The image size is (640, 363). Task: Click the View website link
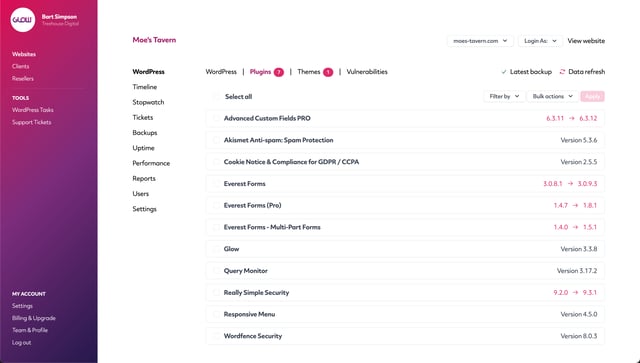click(x=586, y=41)
